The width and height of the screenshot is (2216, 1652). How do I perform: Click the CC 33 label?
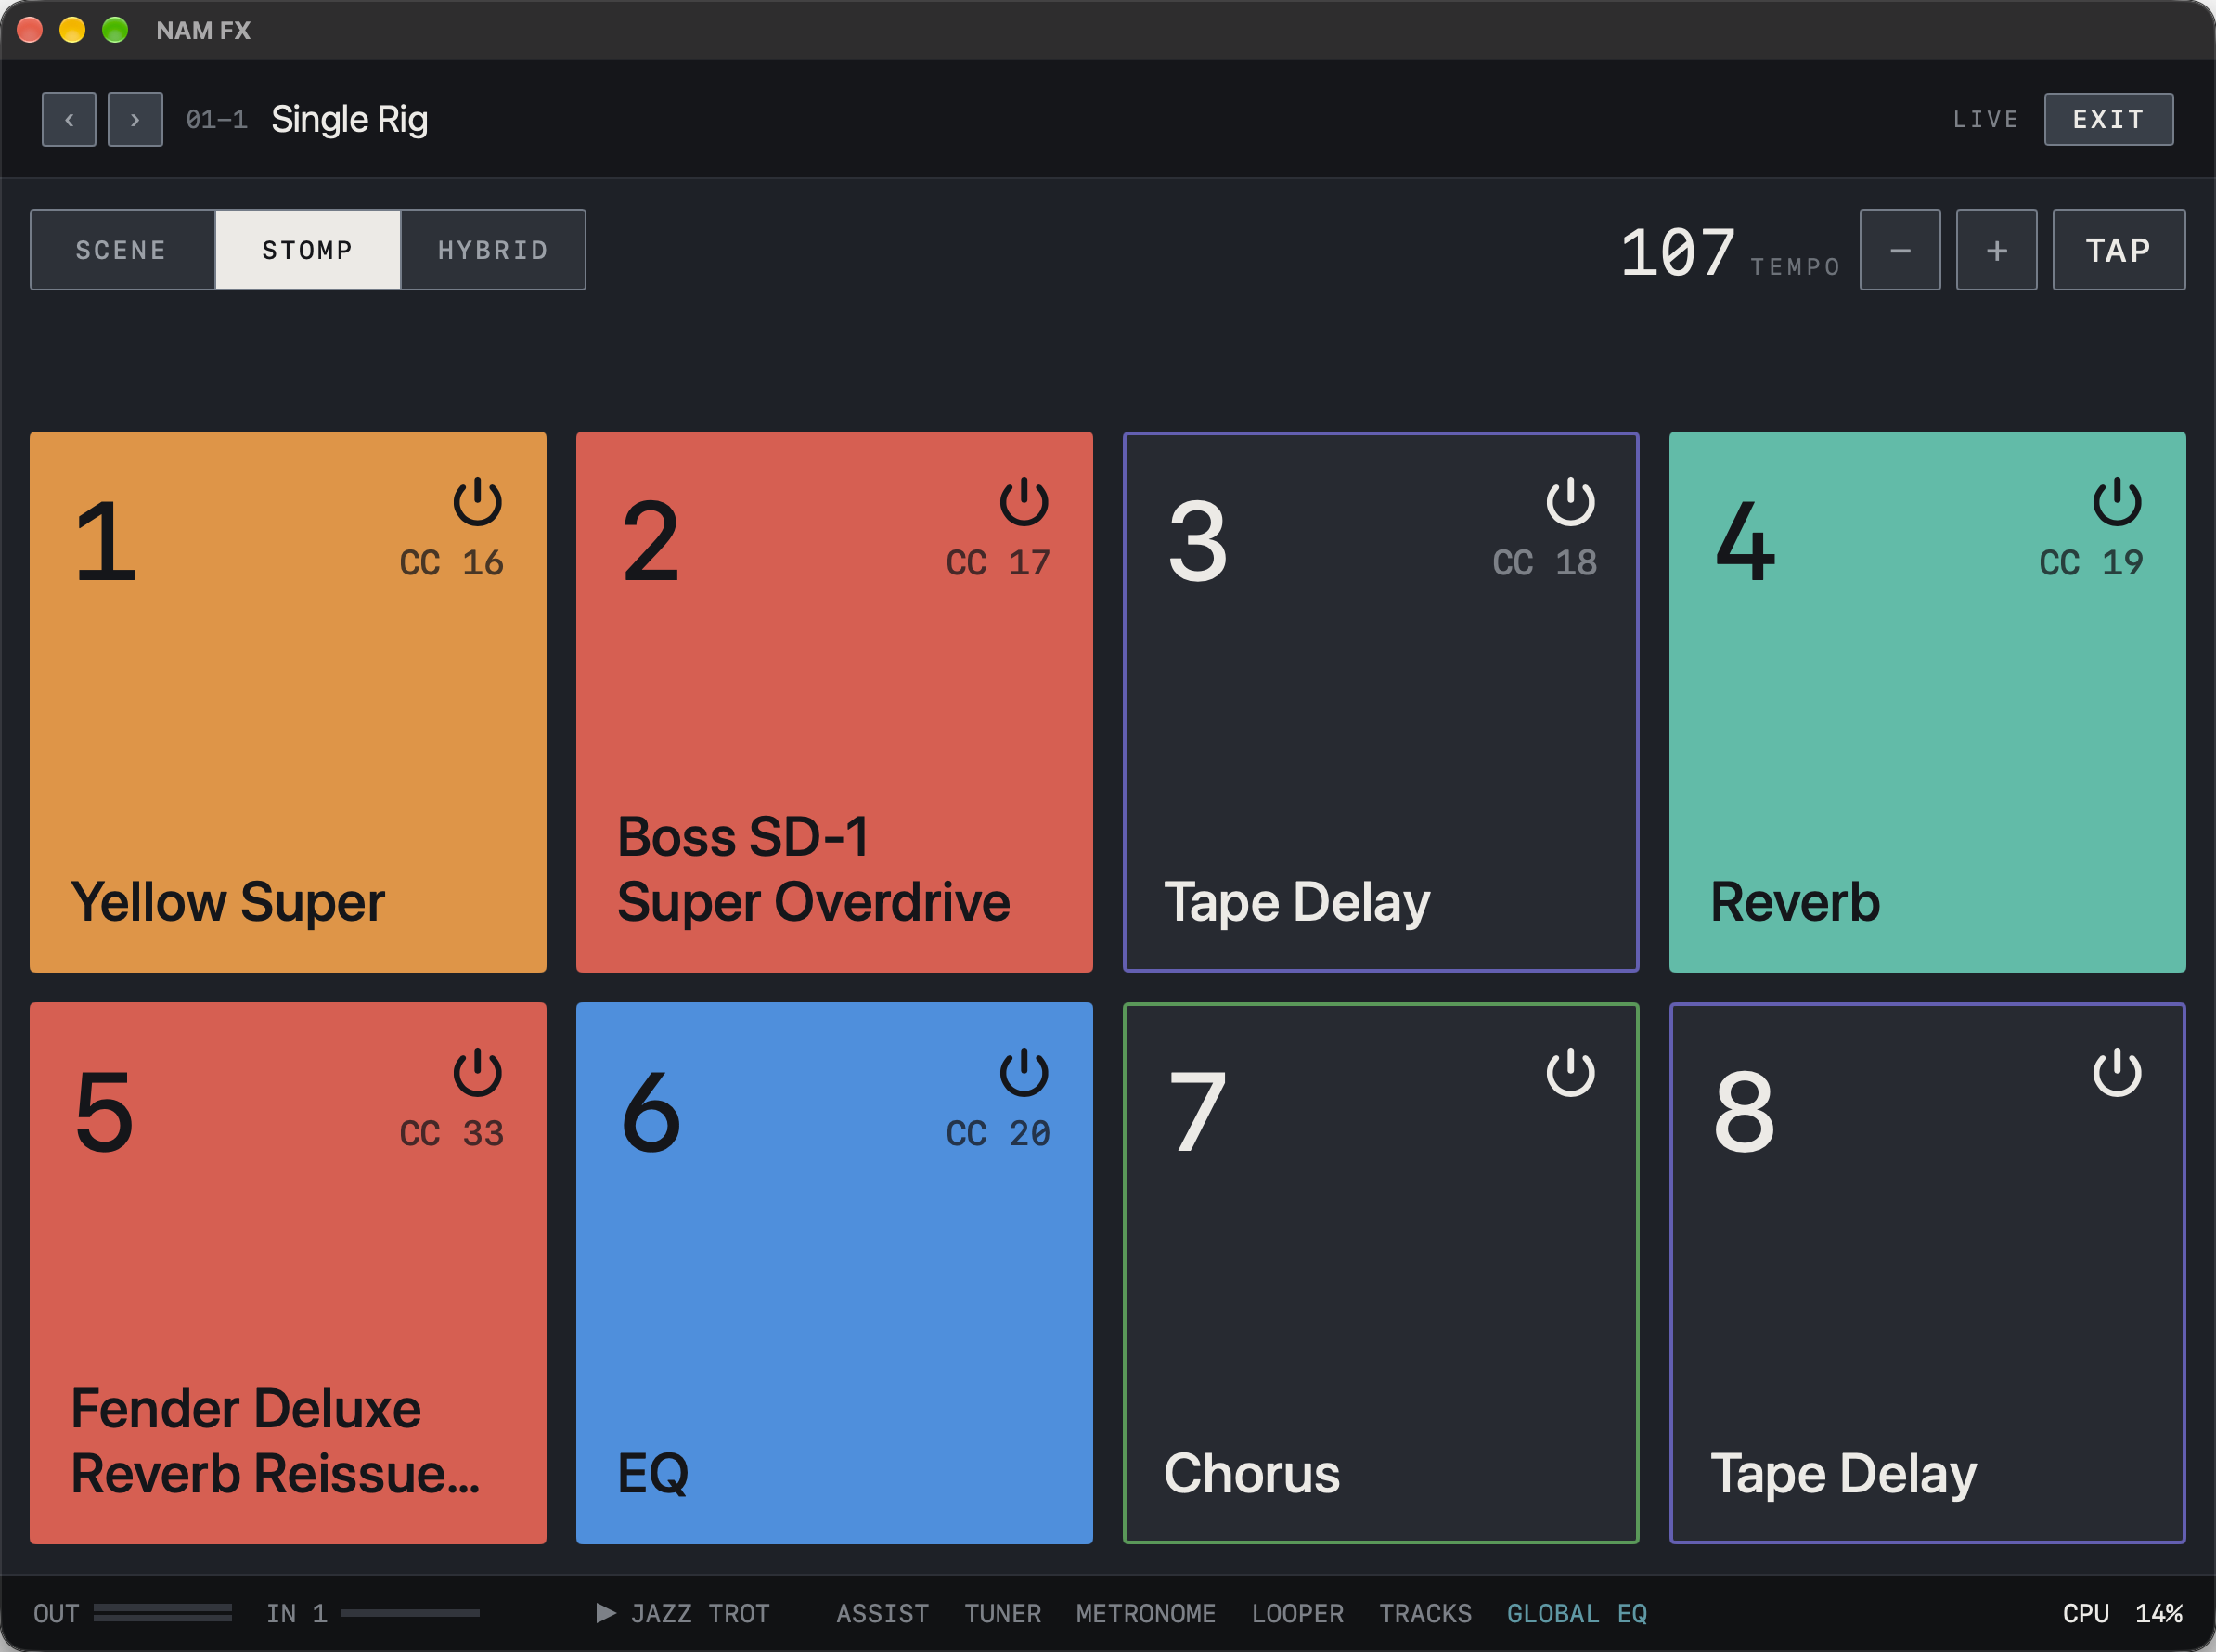(x=451, y=1133)
